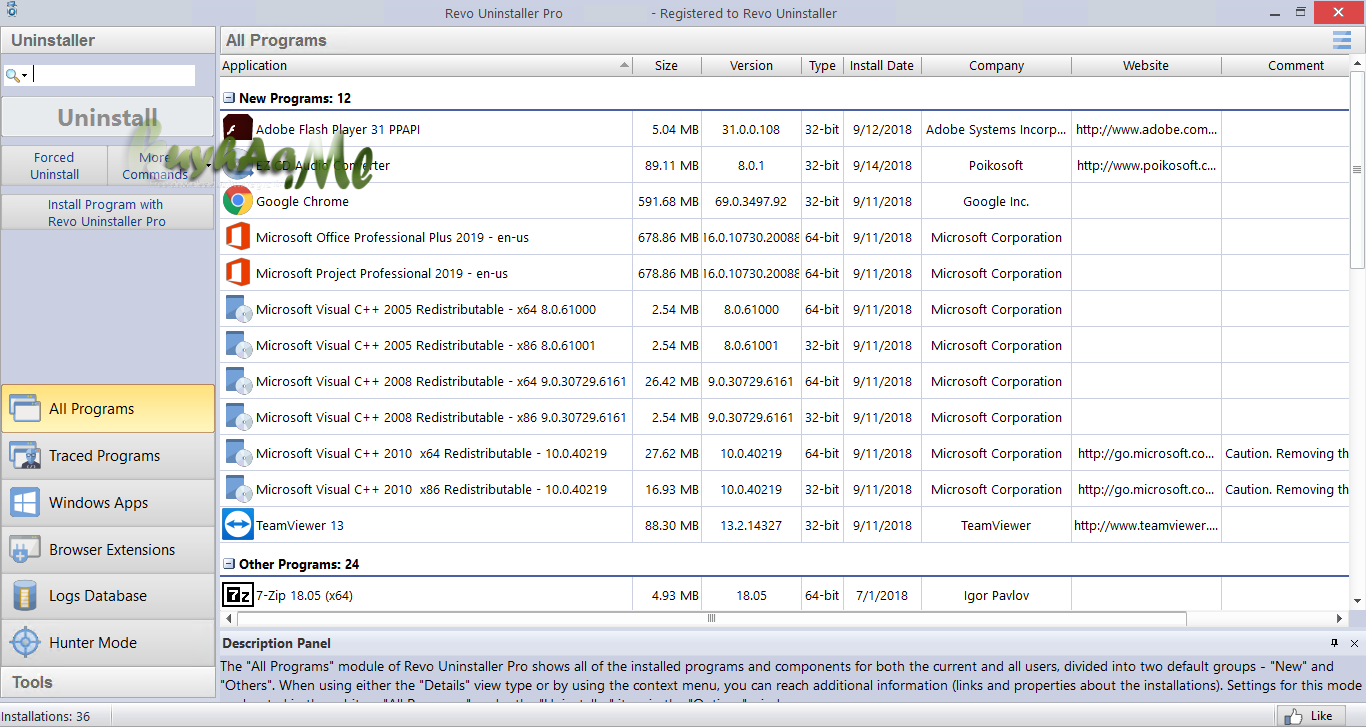
Task: Click icon of Visual C++ 2008 x86 Redistributable
Action: coord(238,417)
